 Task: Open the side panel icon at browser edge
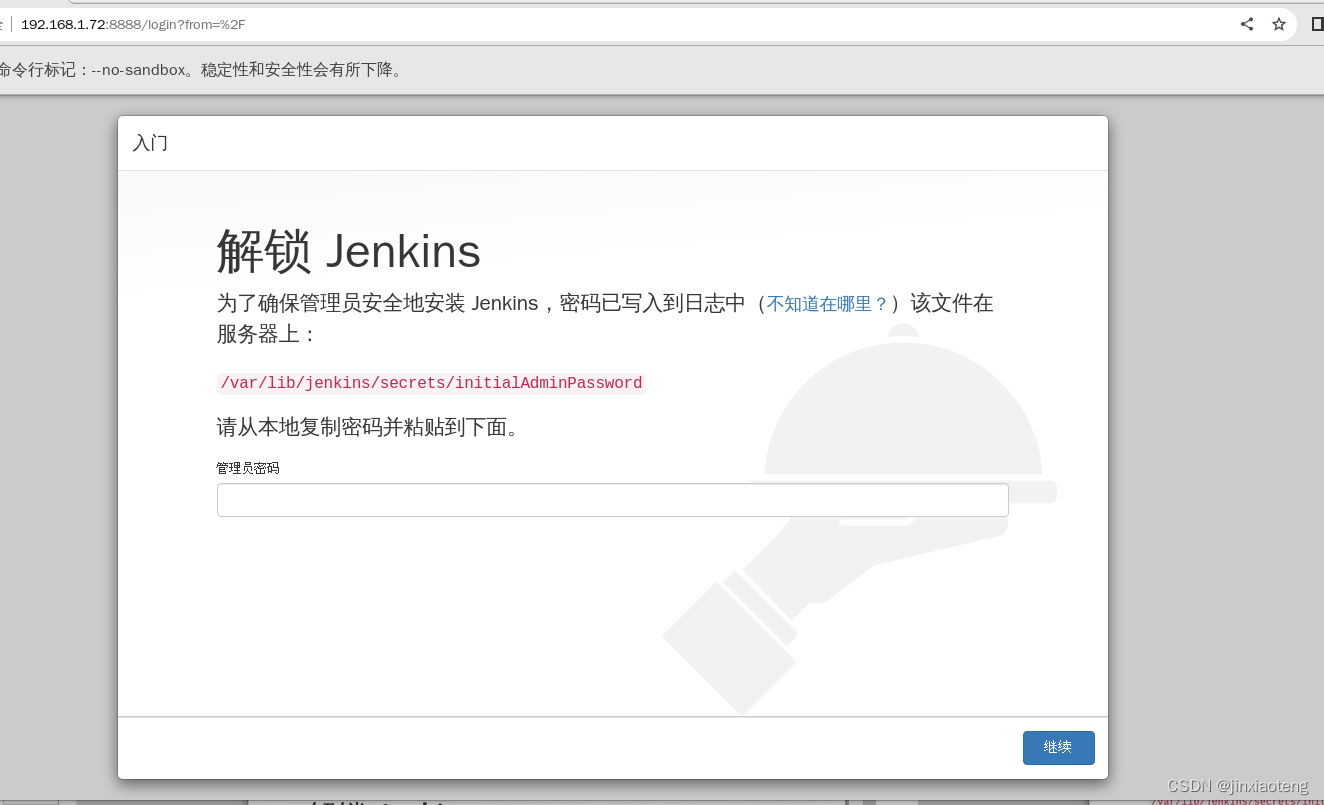coord(1317,24)
